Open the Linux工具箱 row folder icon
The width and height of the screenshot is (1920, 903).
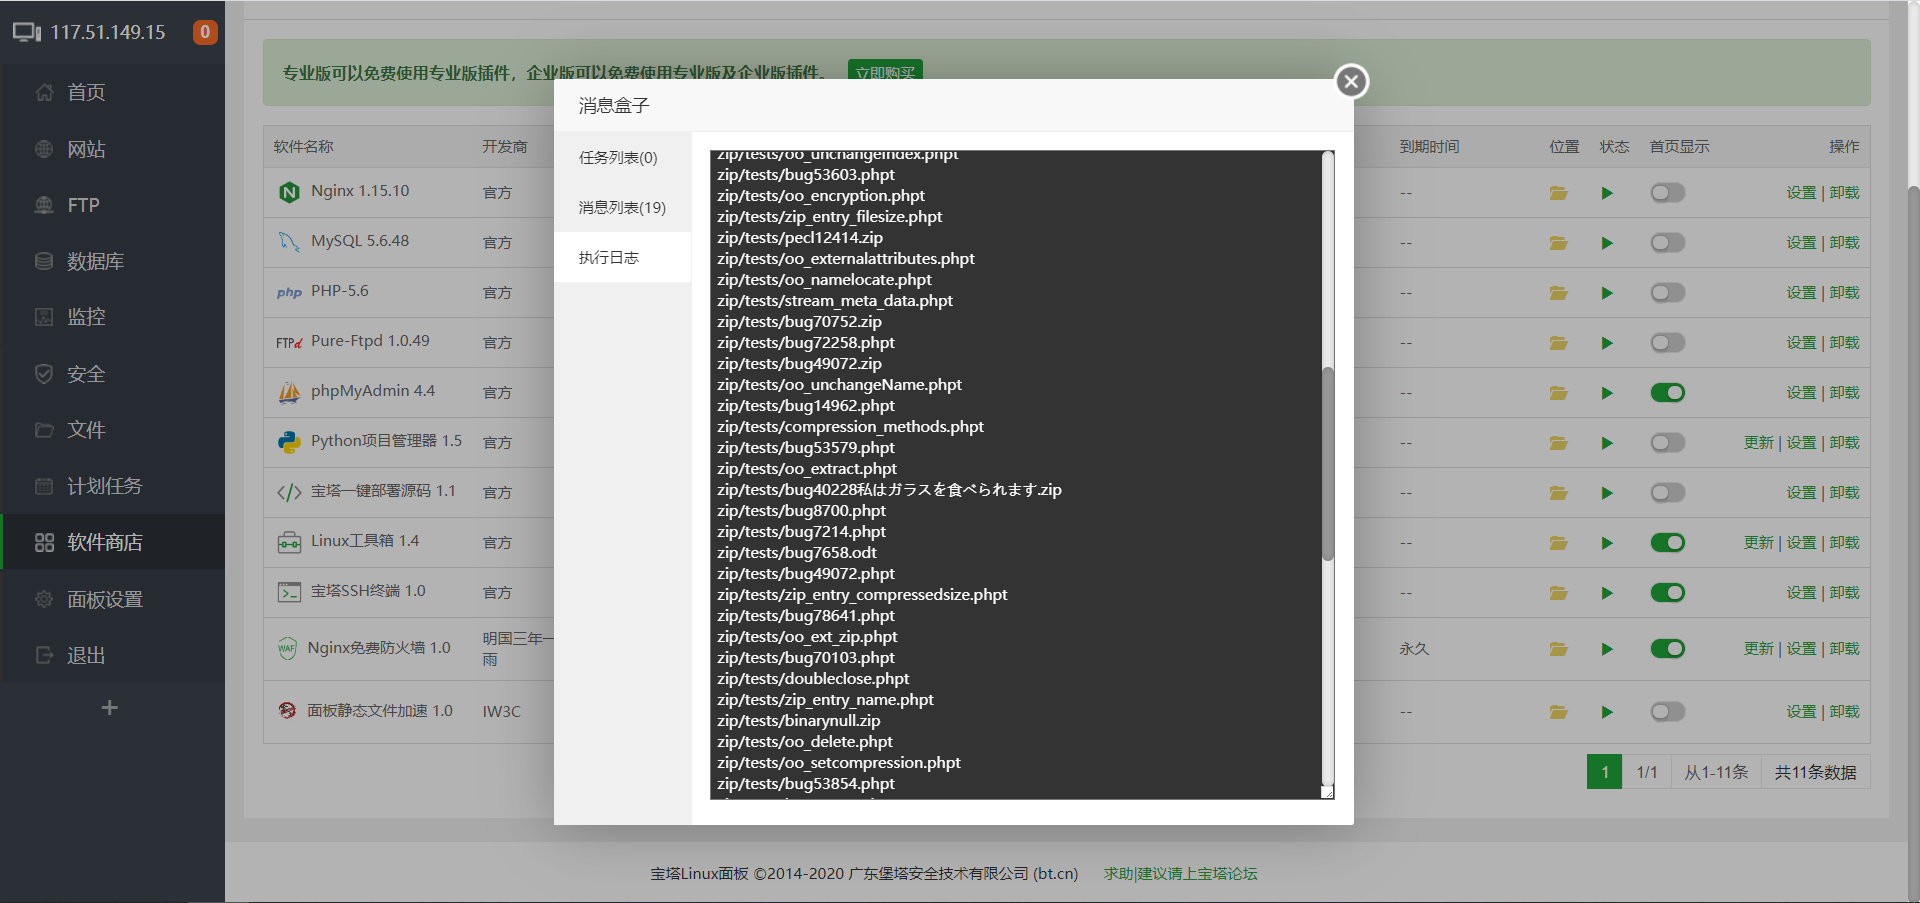(x=1558, y=543)
